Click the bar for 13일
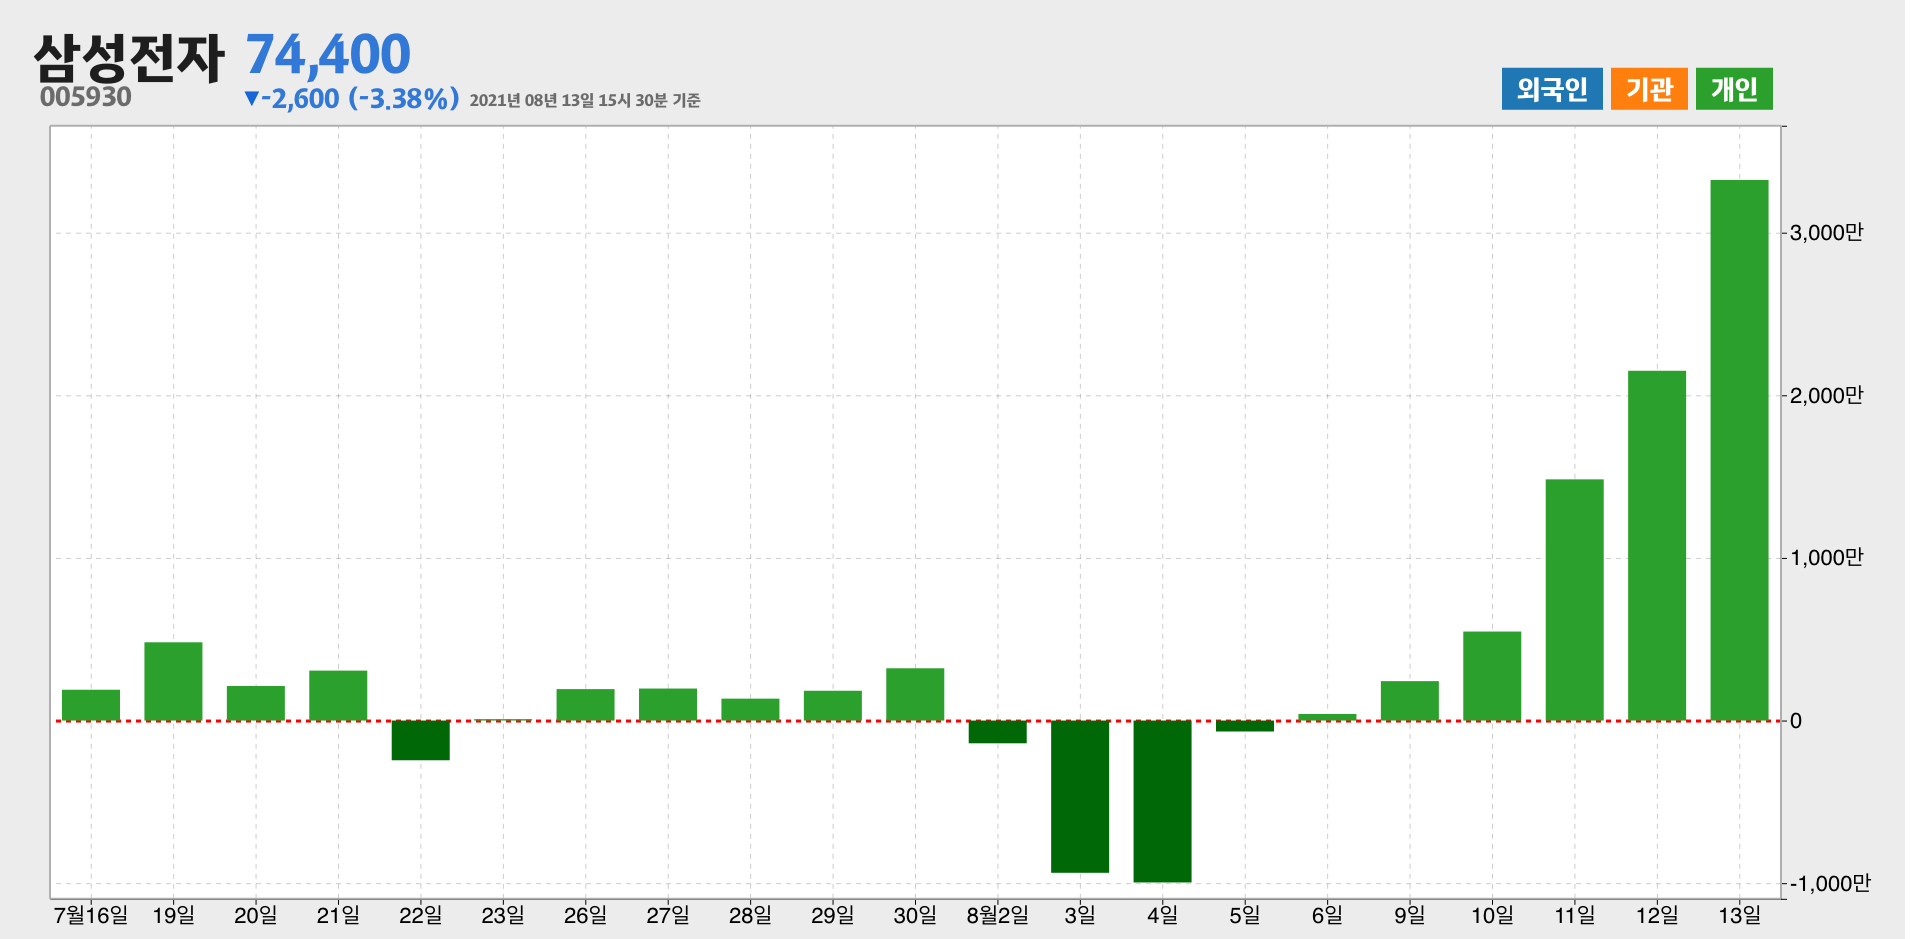 [x=1739, y=450]
